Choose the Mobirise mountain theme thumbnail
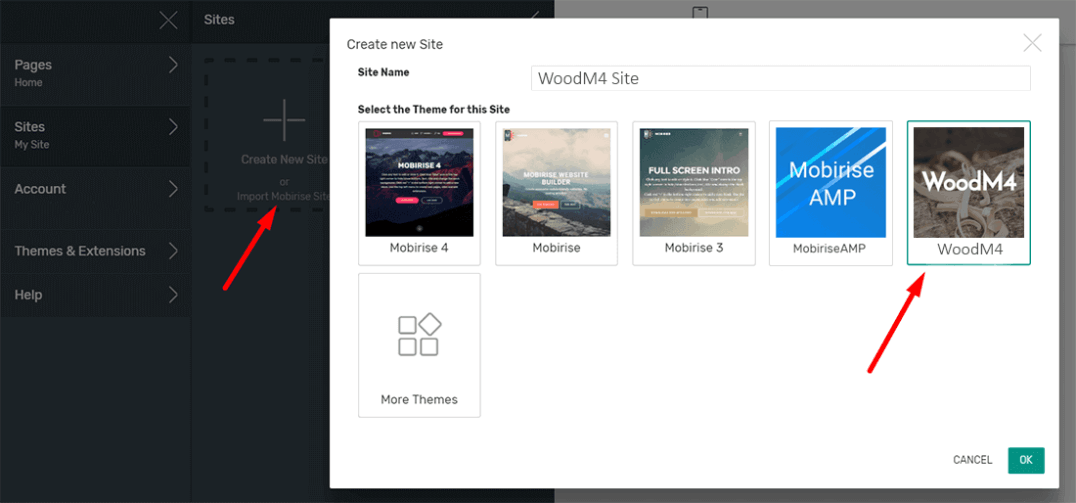1076x503 pixels. (x=556, y=182)
